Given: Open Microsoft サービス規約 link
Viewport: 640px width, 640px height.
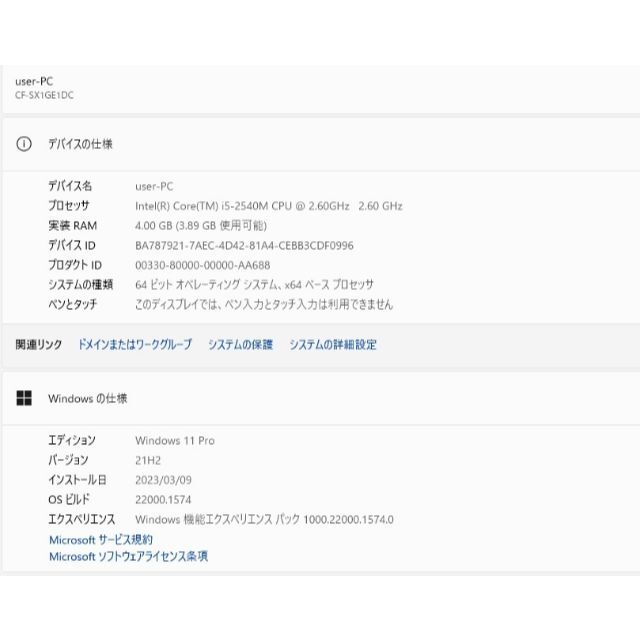Looking at the screenshot, I should click(101, 540).
